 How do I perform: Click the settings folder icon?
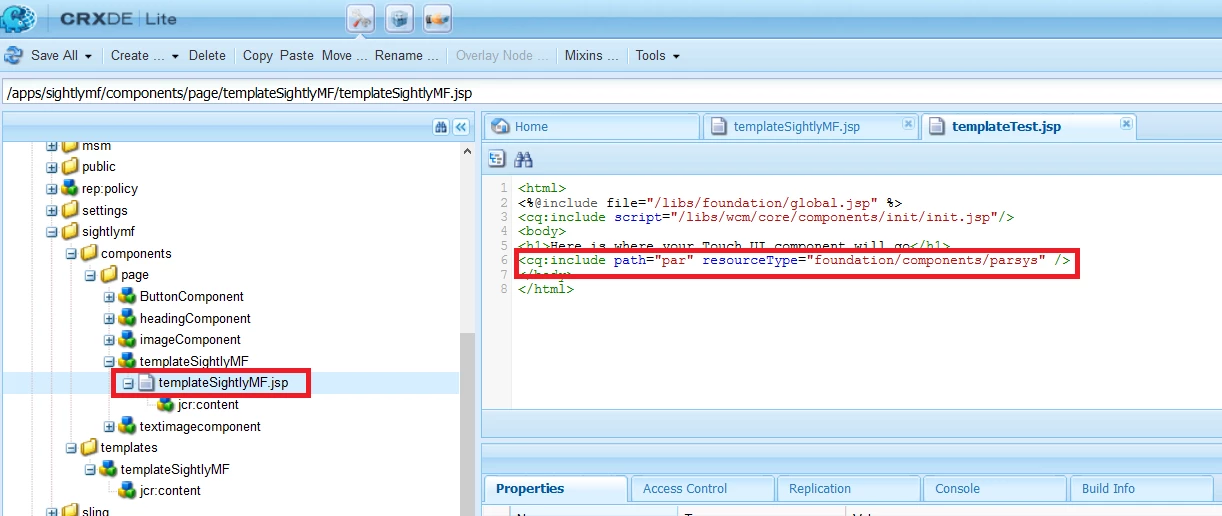[x=69, y=210]
